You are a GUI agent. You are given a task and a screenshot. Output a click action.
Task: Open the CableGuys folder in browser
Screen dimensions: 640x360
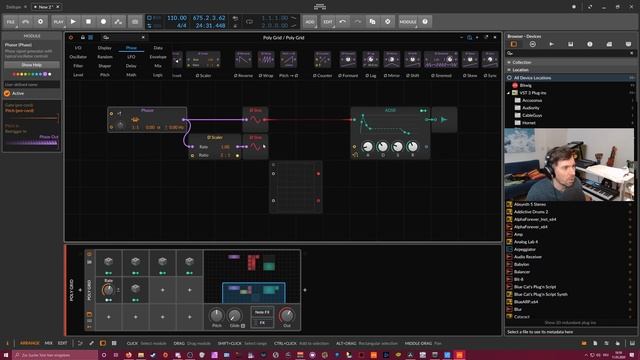coord(532,116)
